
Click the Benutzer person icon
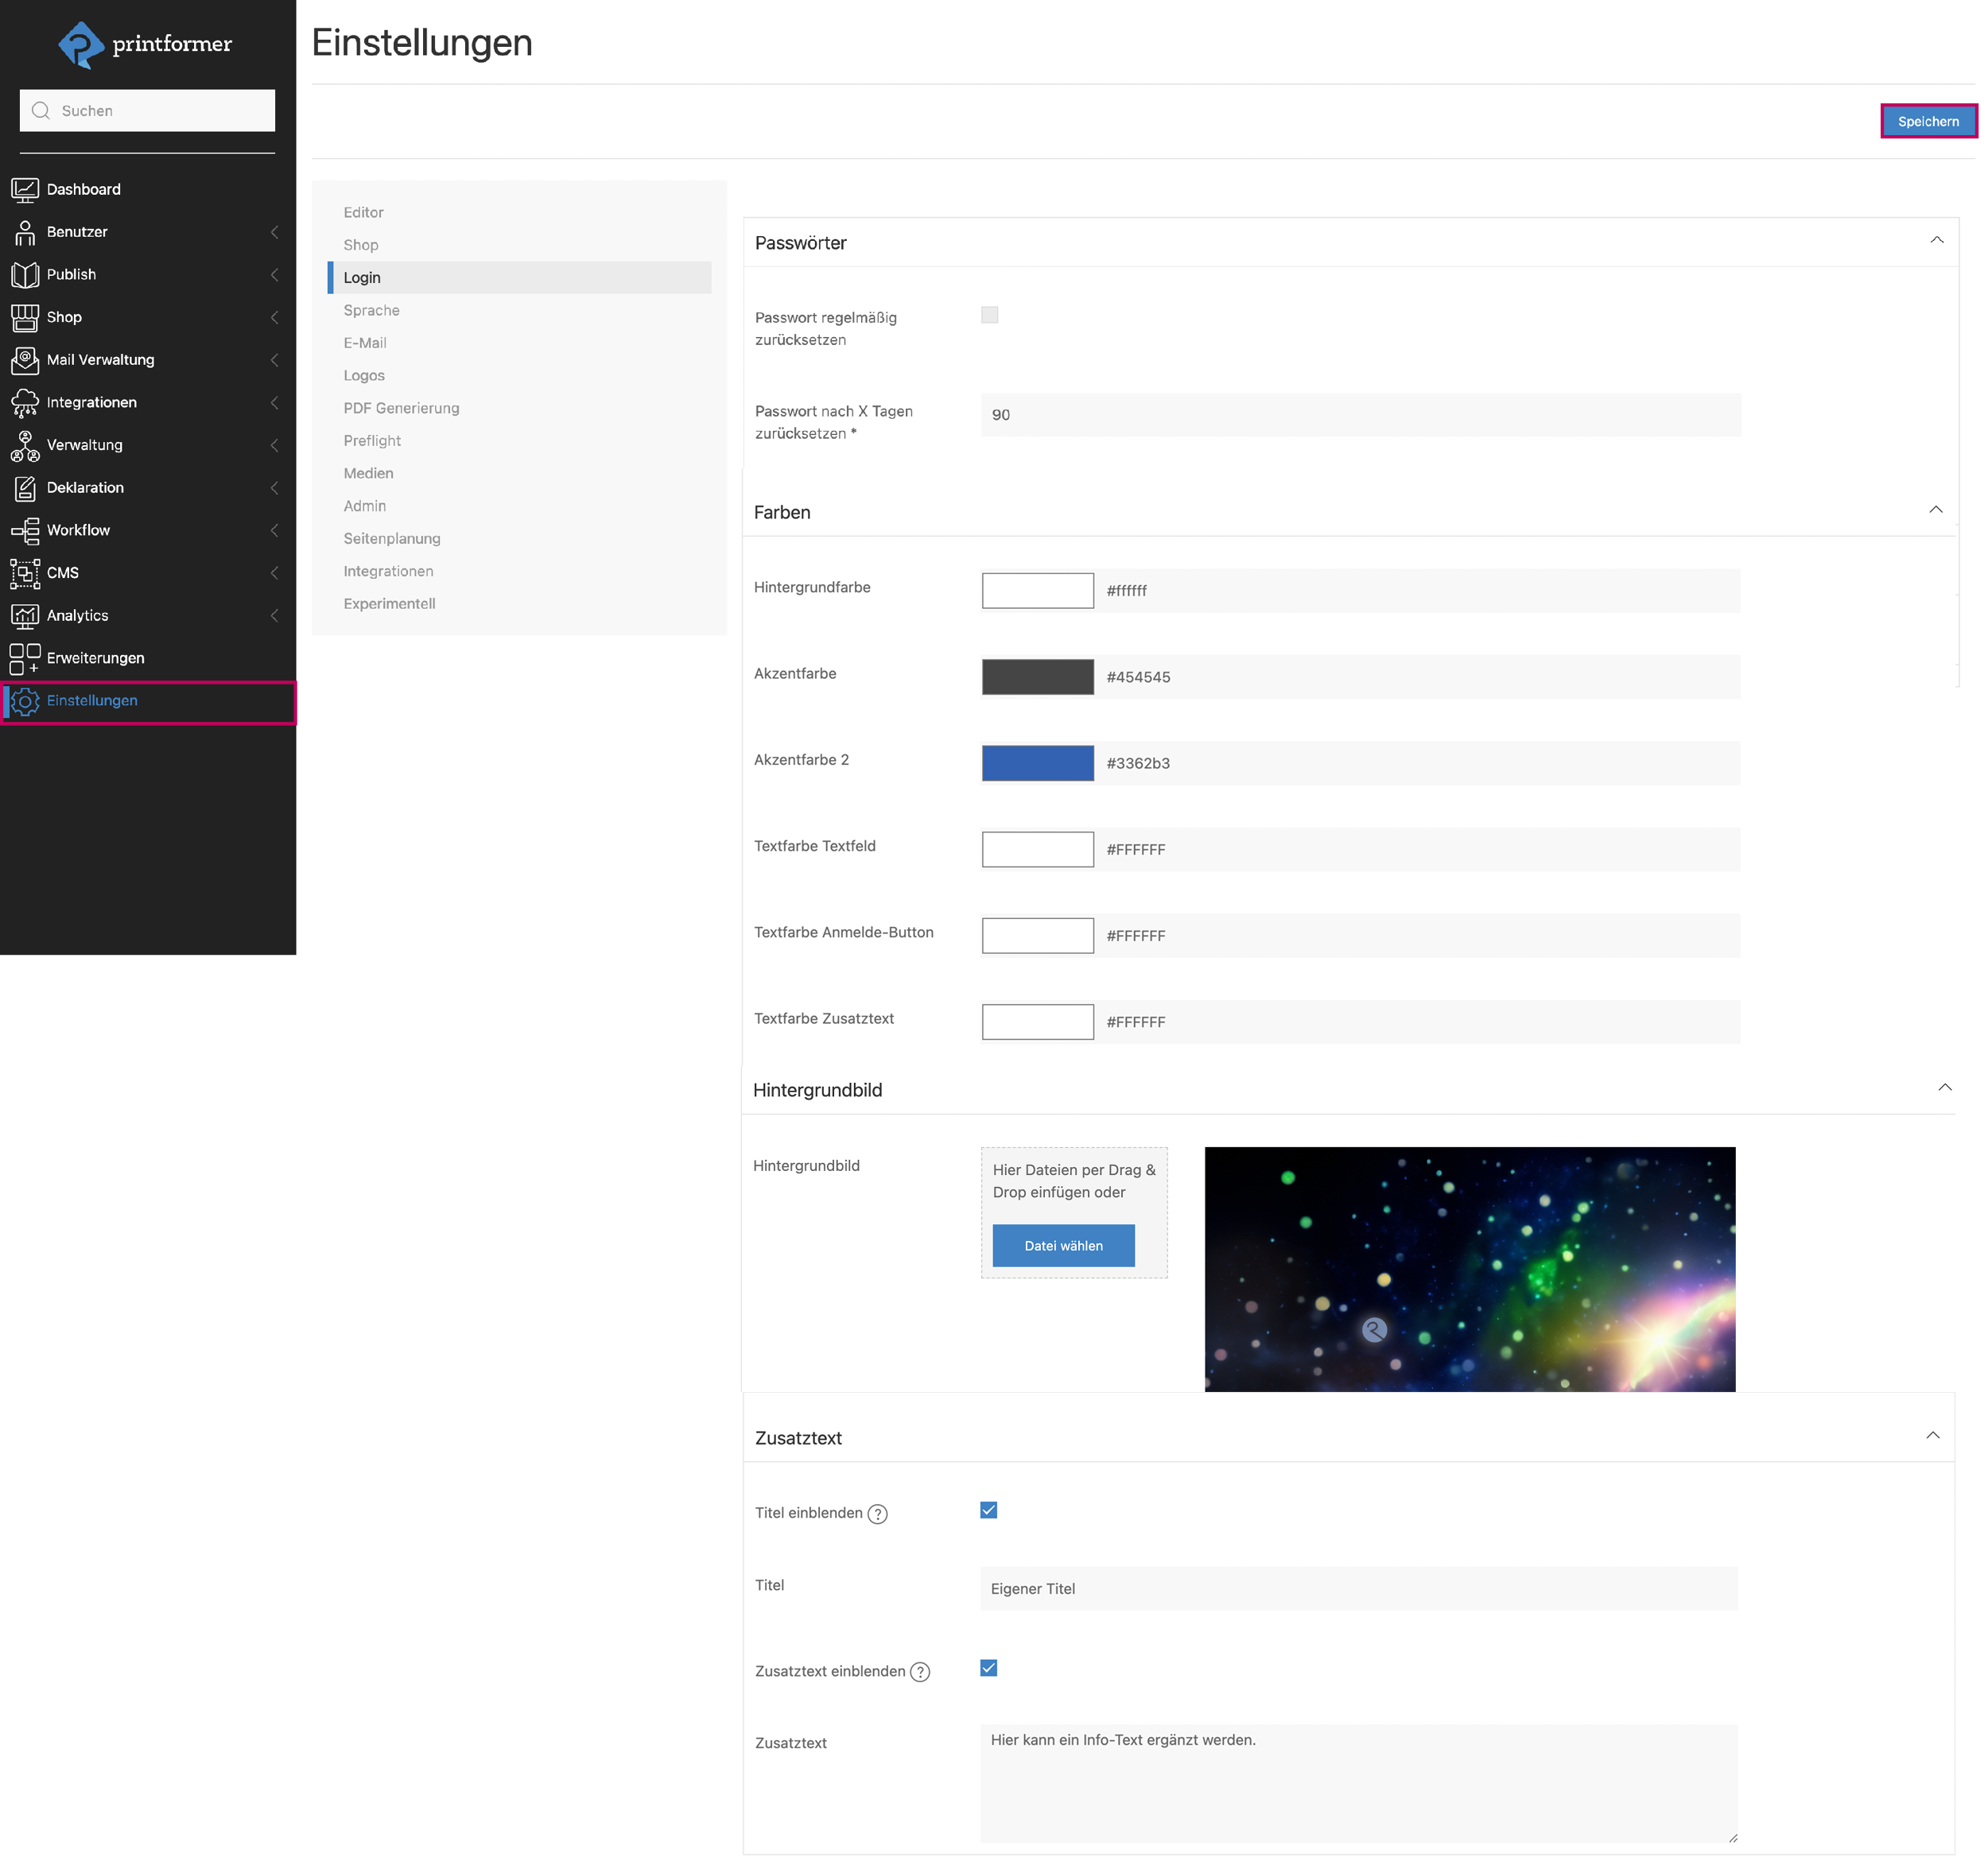(25, 232)
